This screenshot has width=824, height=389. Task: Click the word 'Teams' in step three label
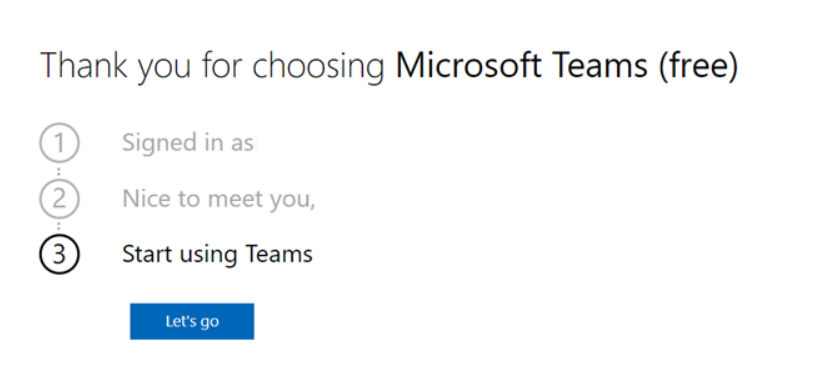[x=279, y=254]
